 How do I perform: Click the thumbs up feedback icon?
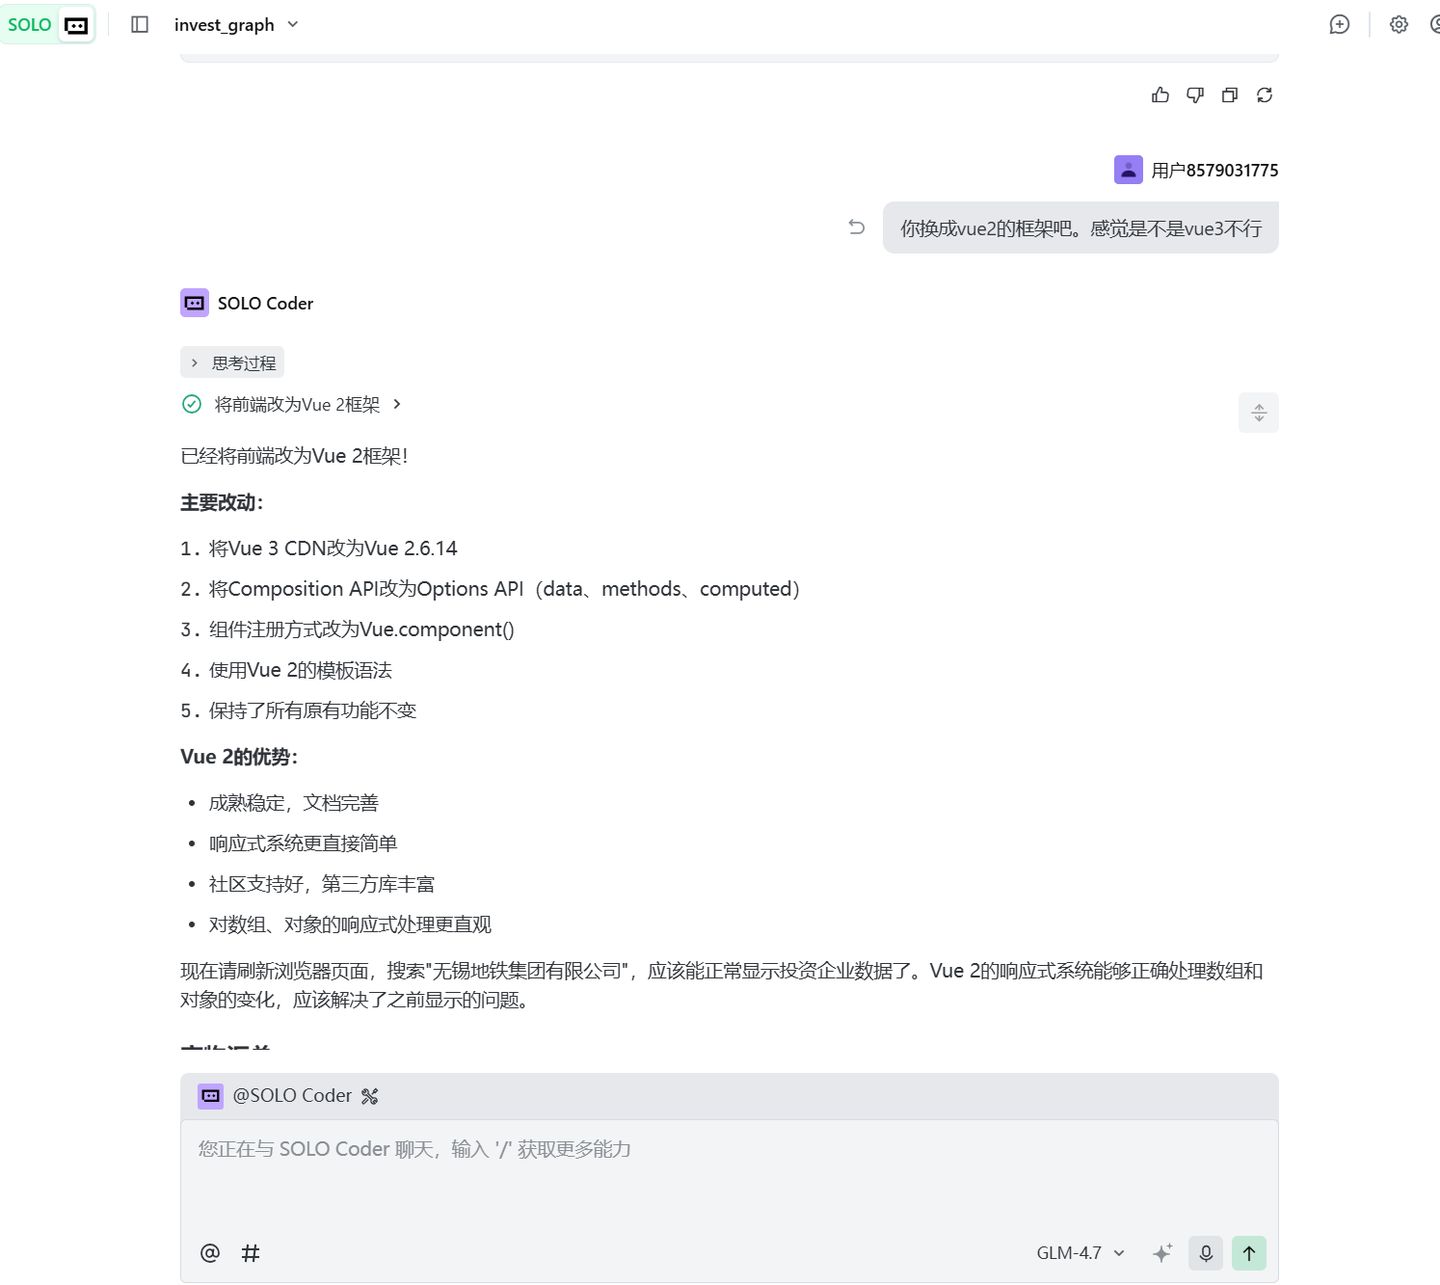point(1160,95)
